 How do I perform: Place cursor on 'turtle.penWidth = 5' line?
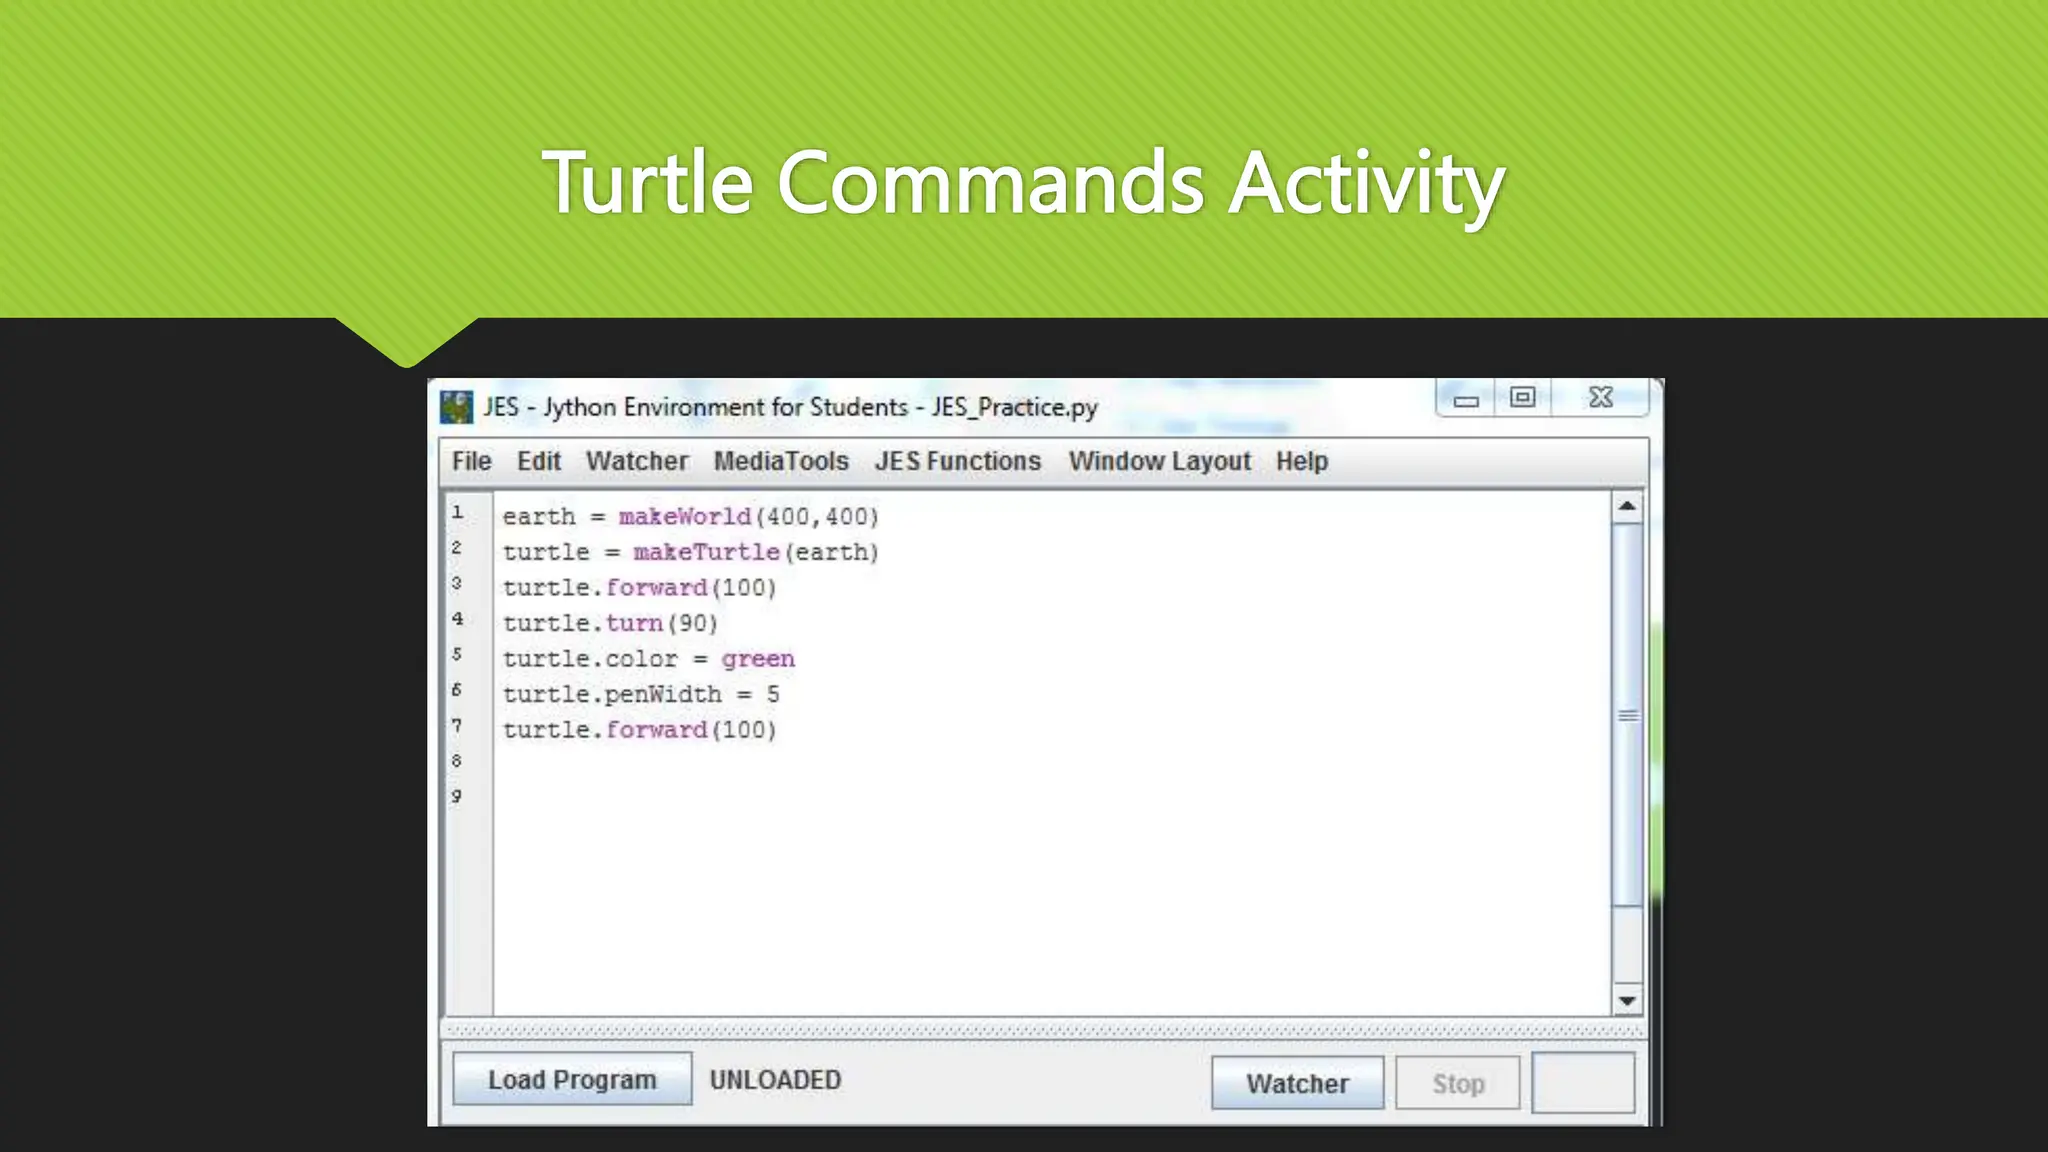640,694
